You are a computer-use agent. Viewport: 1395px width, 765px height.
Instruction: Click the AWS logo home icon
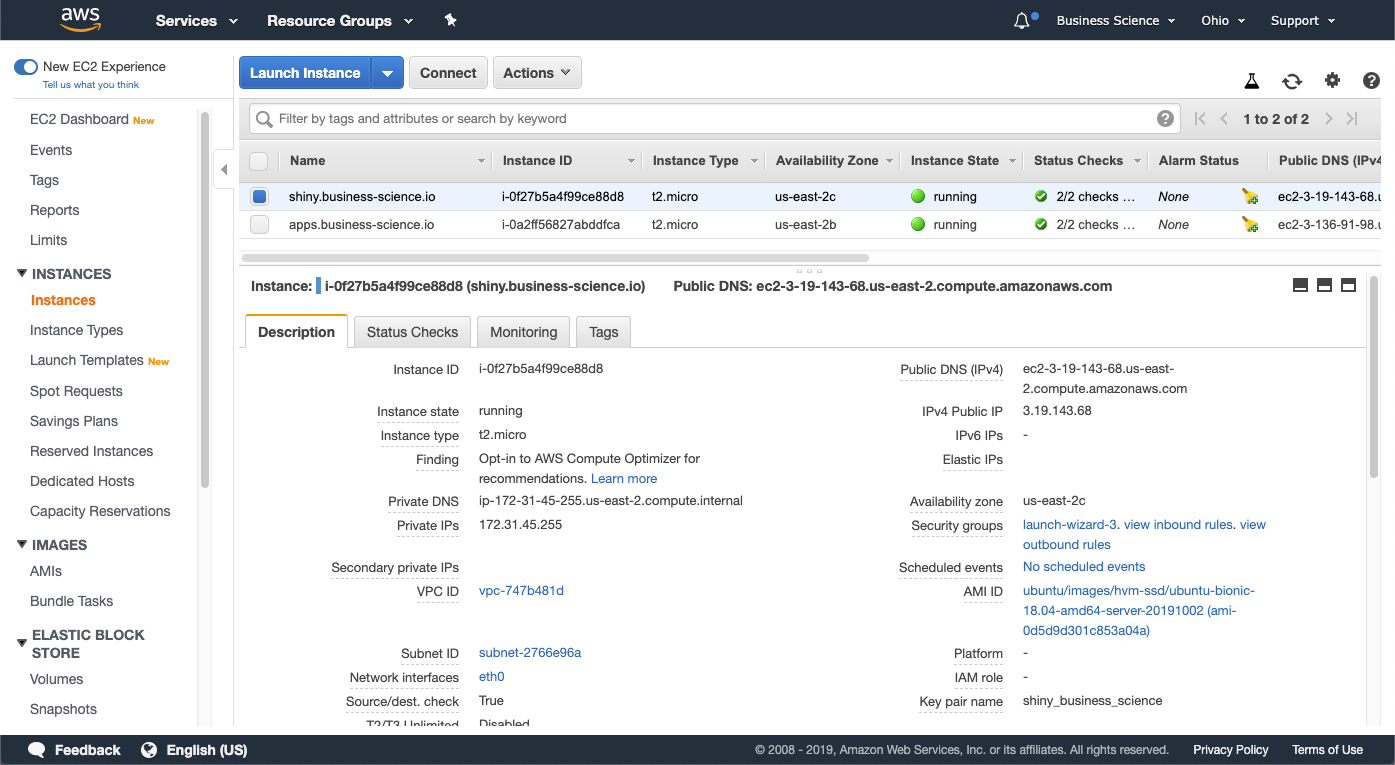(x=80, y=19)
